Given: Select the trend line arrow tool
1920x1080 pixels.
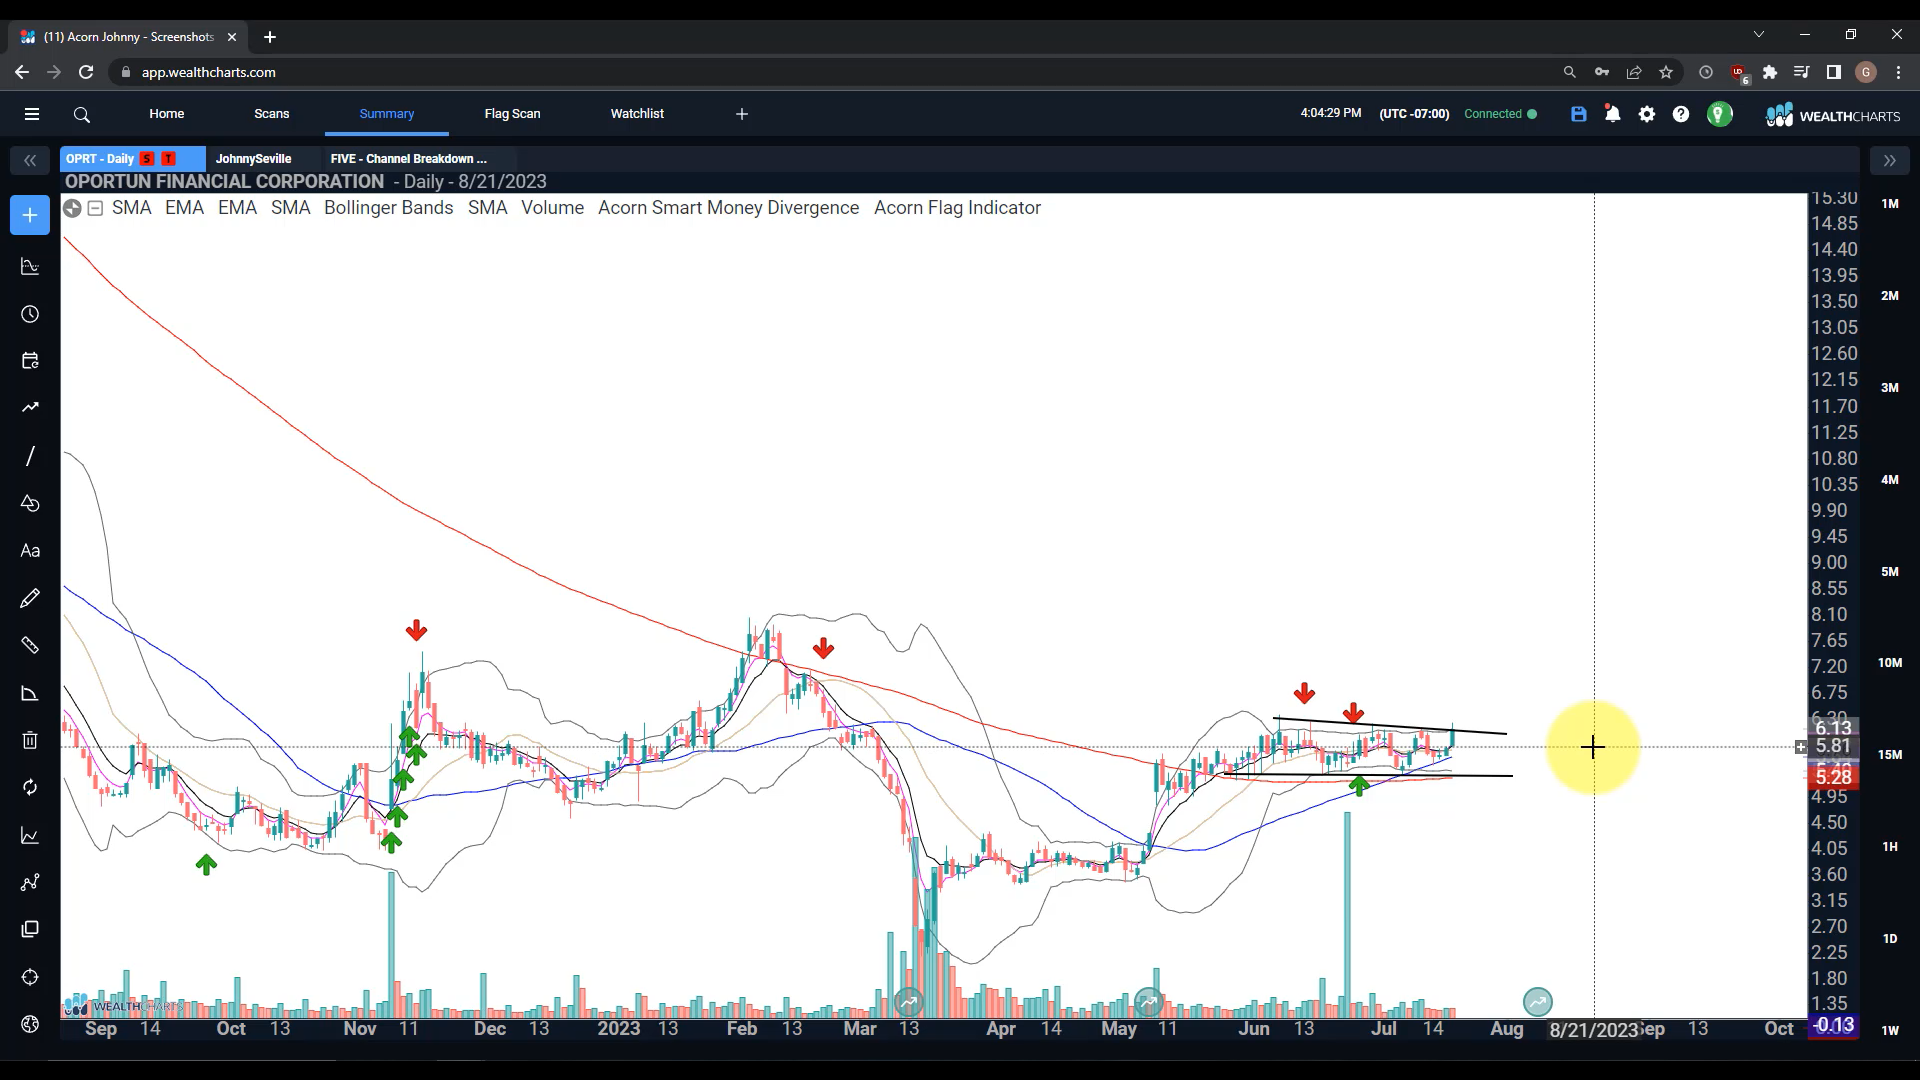Looking at the screenshot, I should (30, 407).
